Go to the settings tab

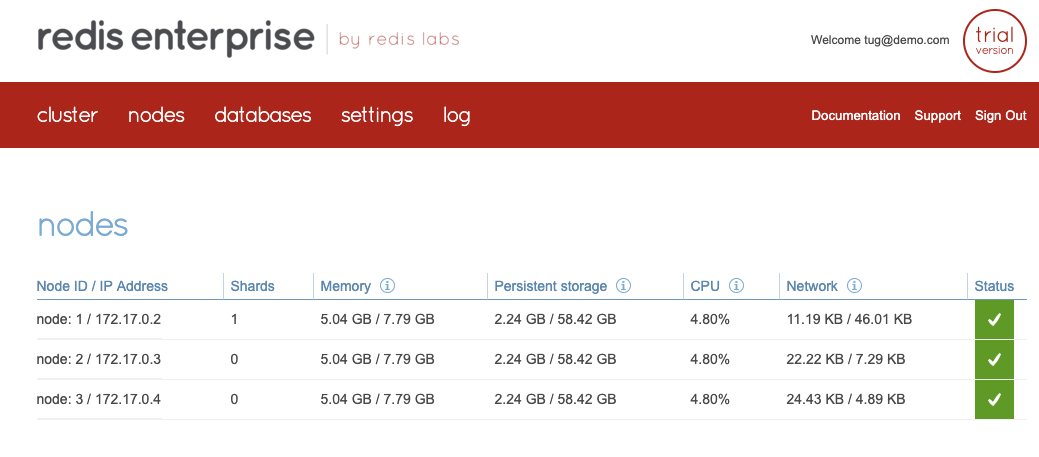(x=377, y=115)
